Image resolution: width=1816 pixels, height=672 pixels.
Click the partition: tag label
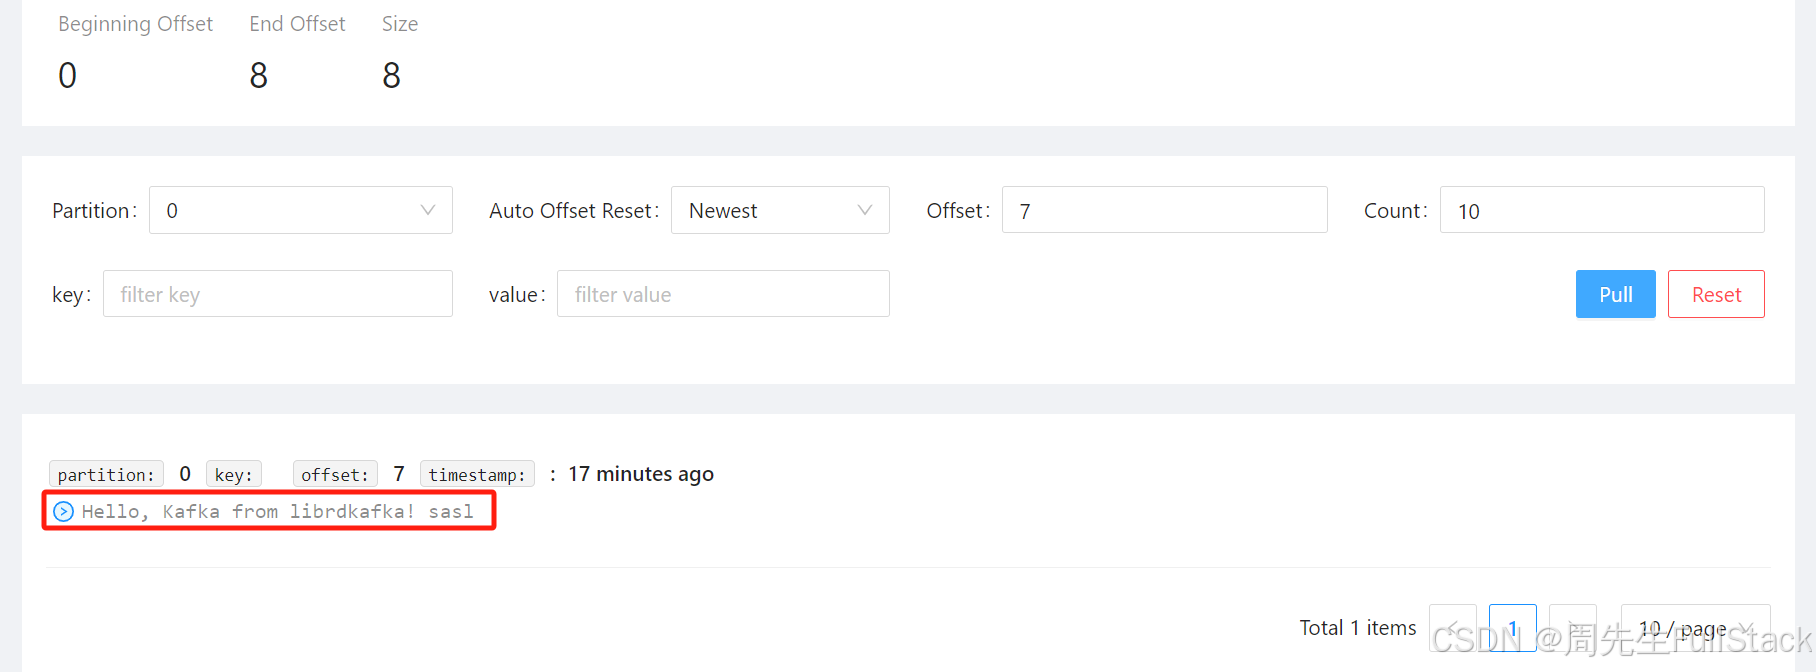click(x=106, y=474)
